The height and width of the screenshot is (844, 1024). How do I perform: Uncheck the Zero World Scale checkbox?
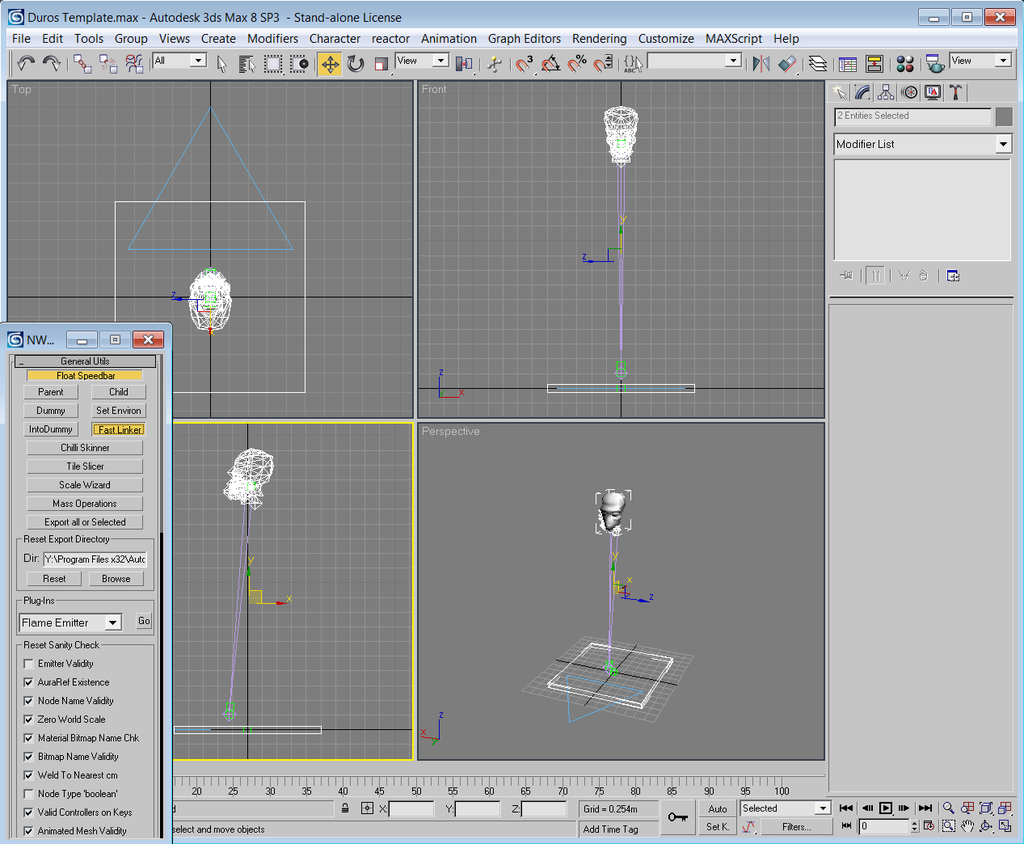coord(28,719)
